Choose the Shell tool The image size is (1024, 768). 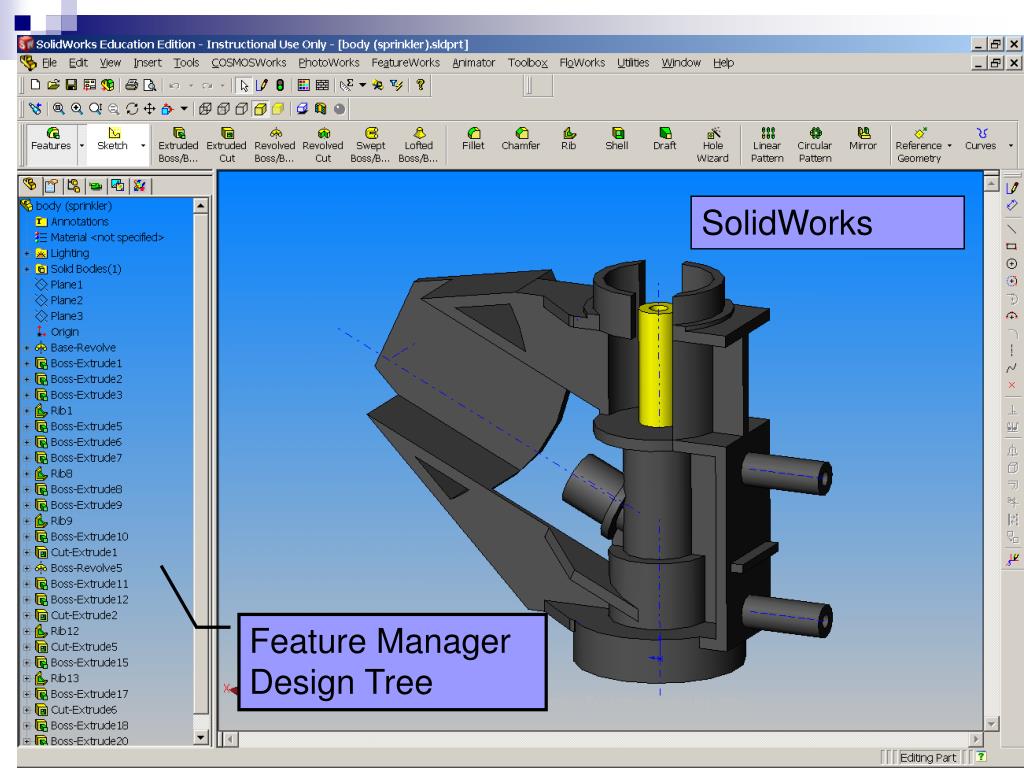tap(617, 139)
